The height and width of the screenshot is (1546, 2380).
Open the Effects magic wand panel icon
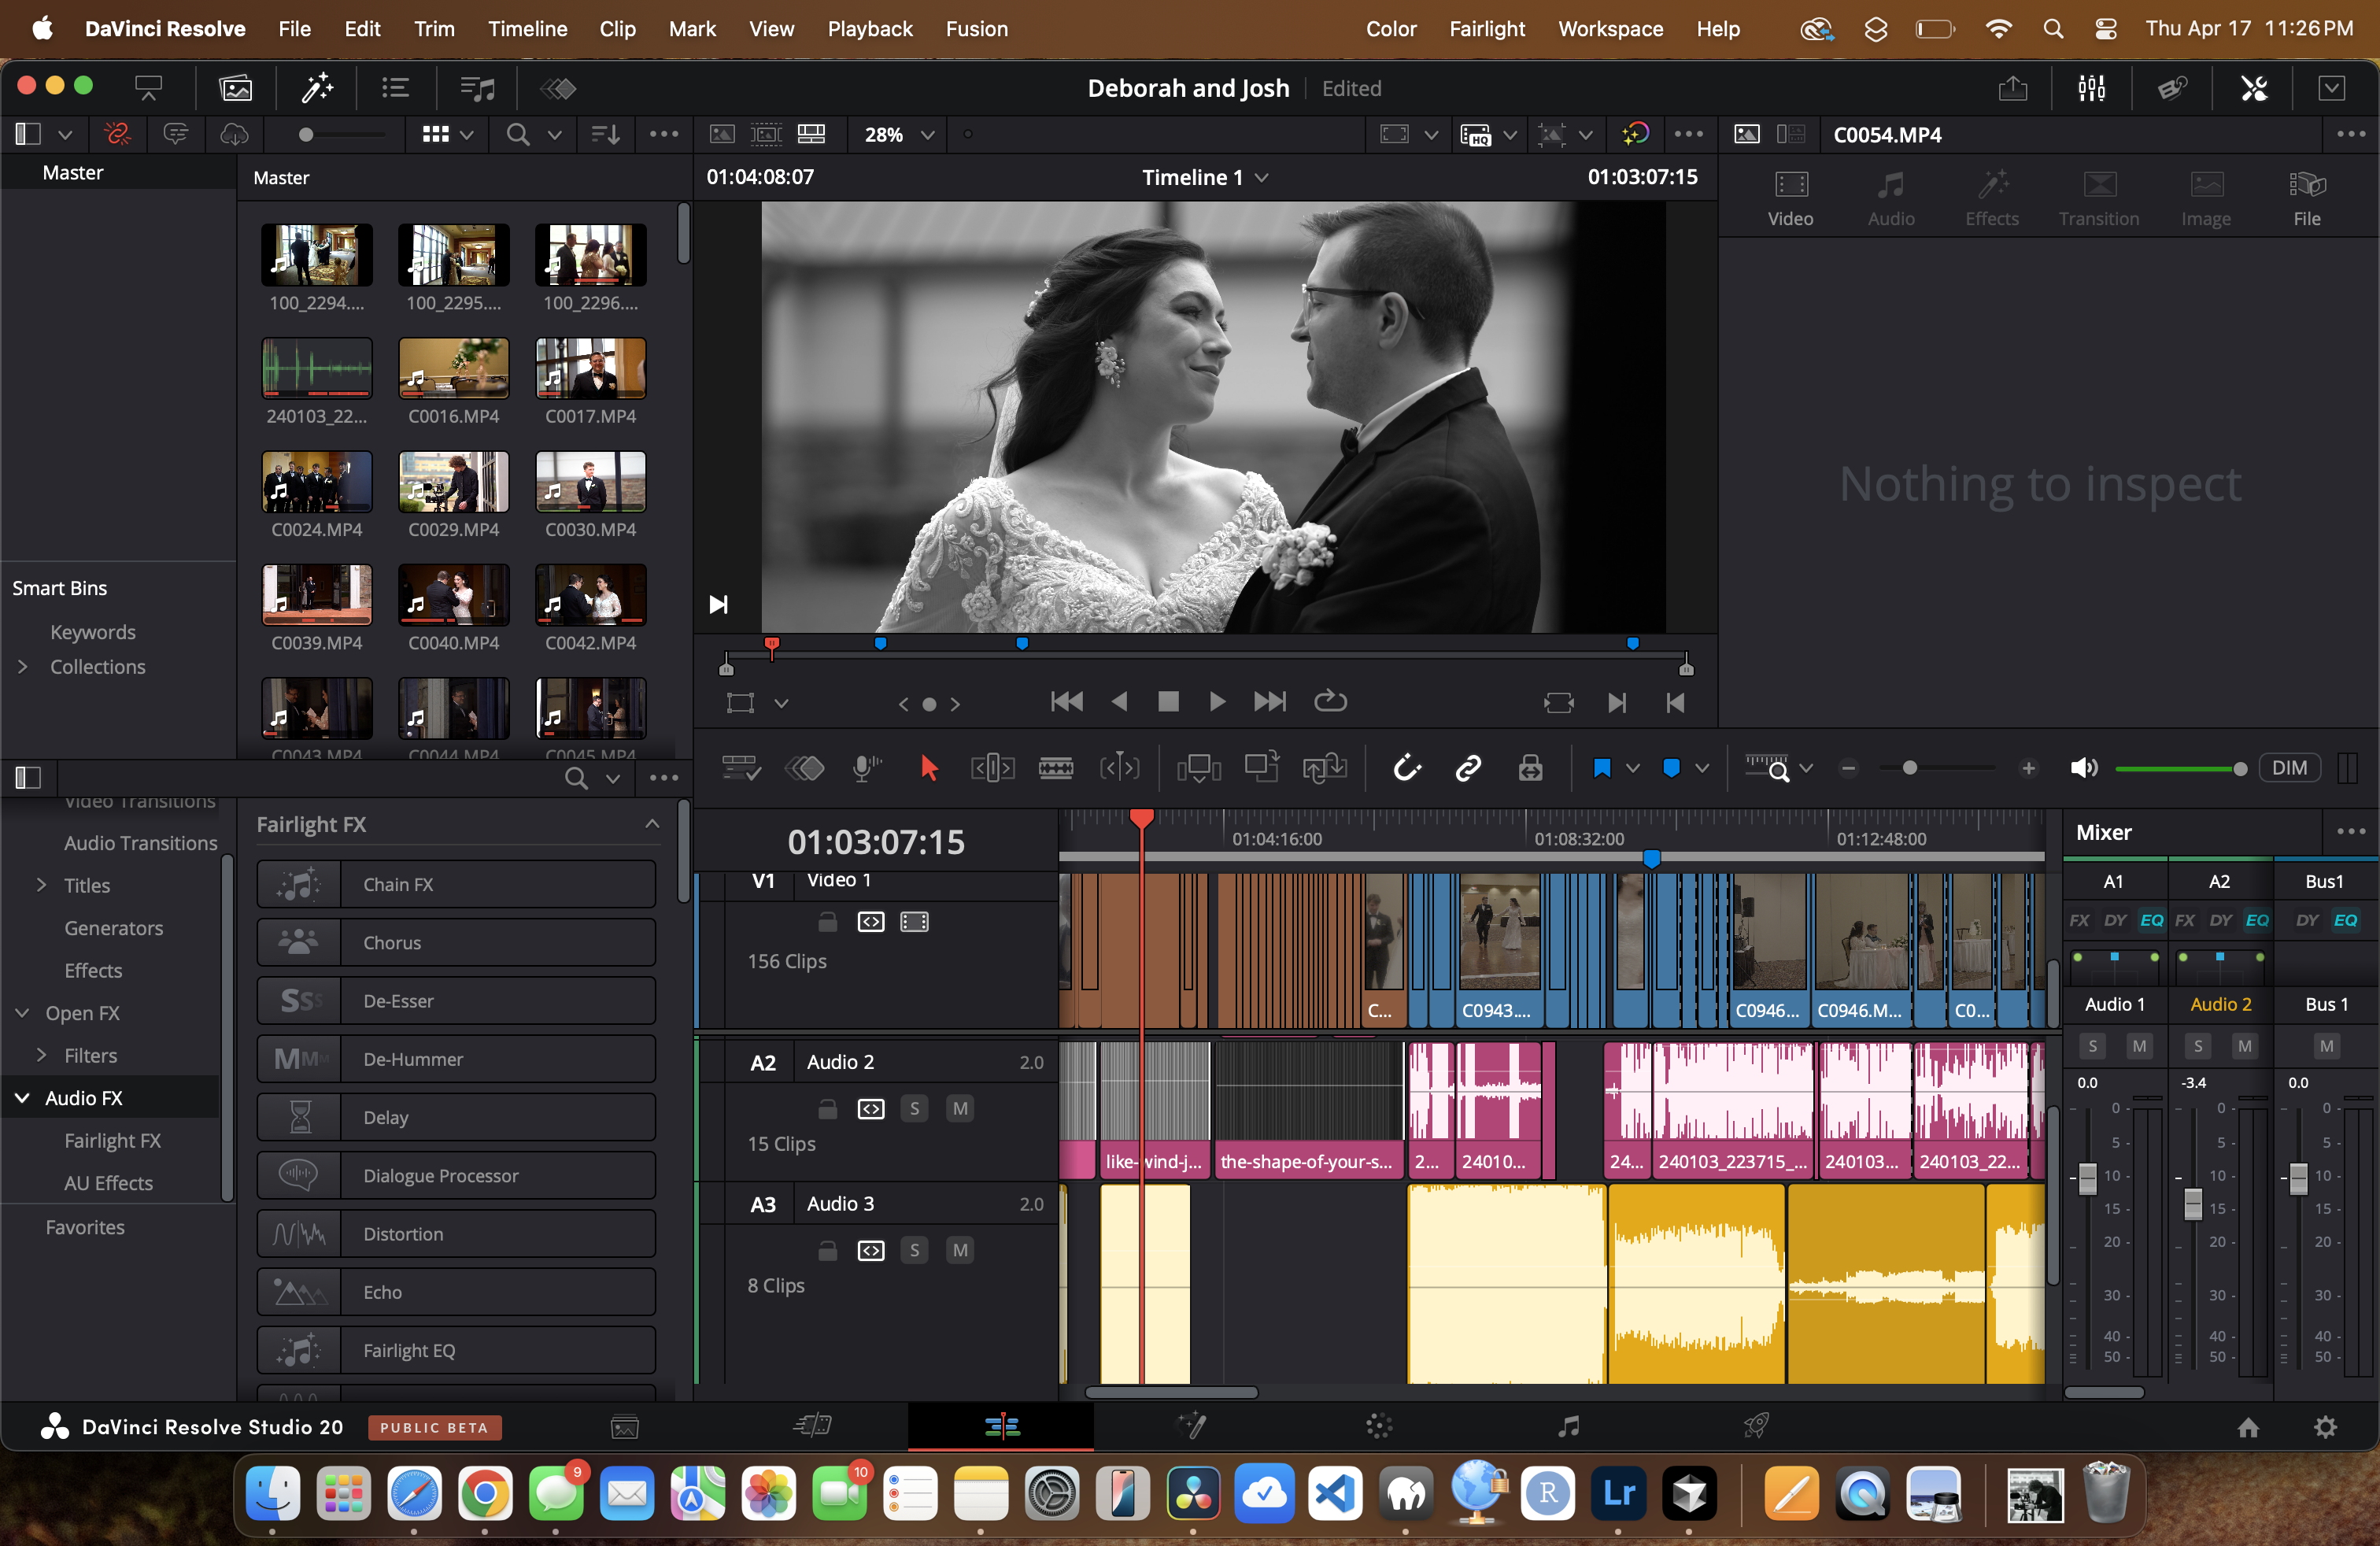point(317,89)
